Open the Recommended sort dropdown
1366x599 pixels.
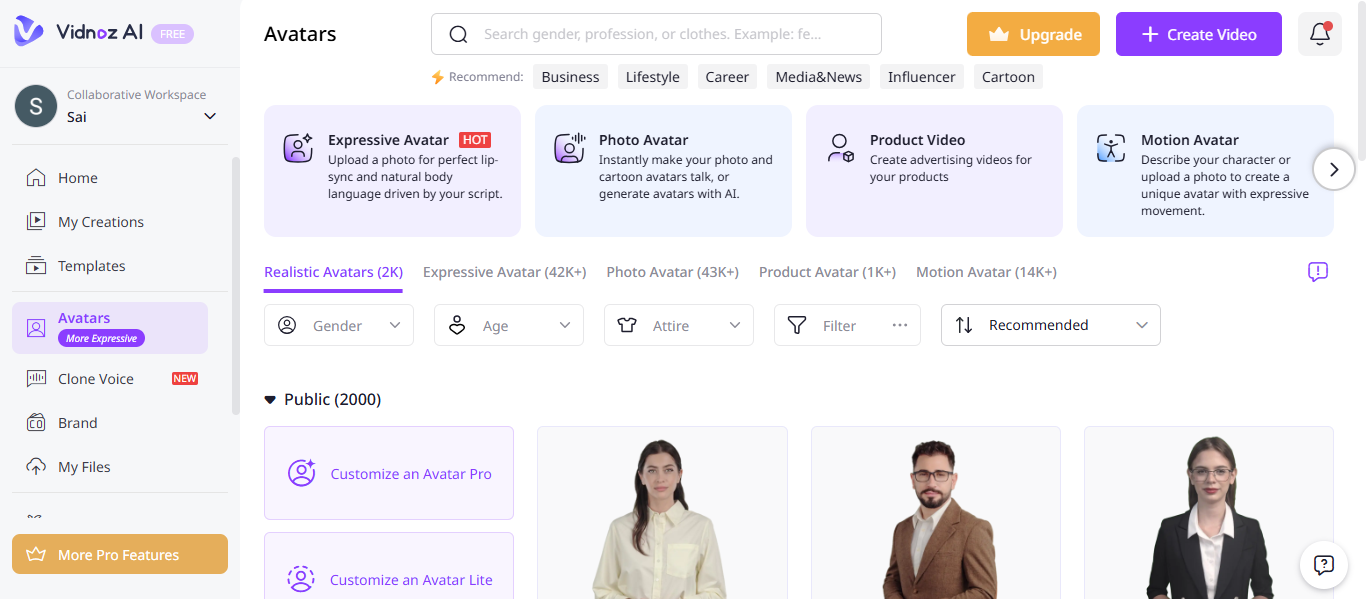1050,325
